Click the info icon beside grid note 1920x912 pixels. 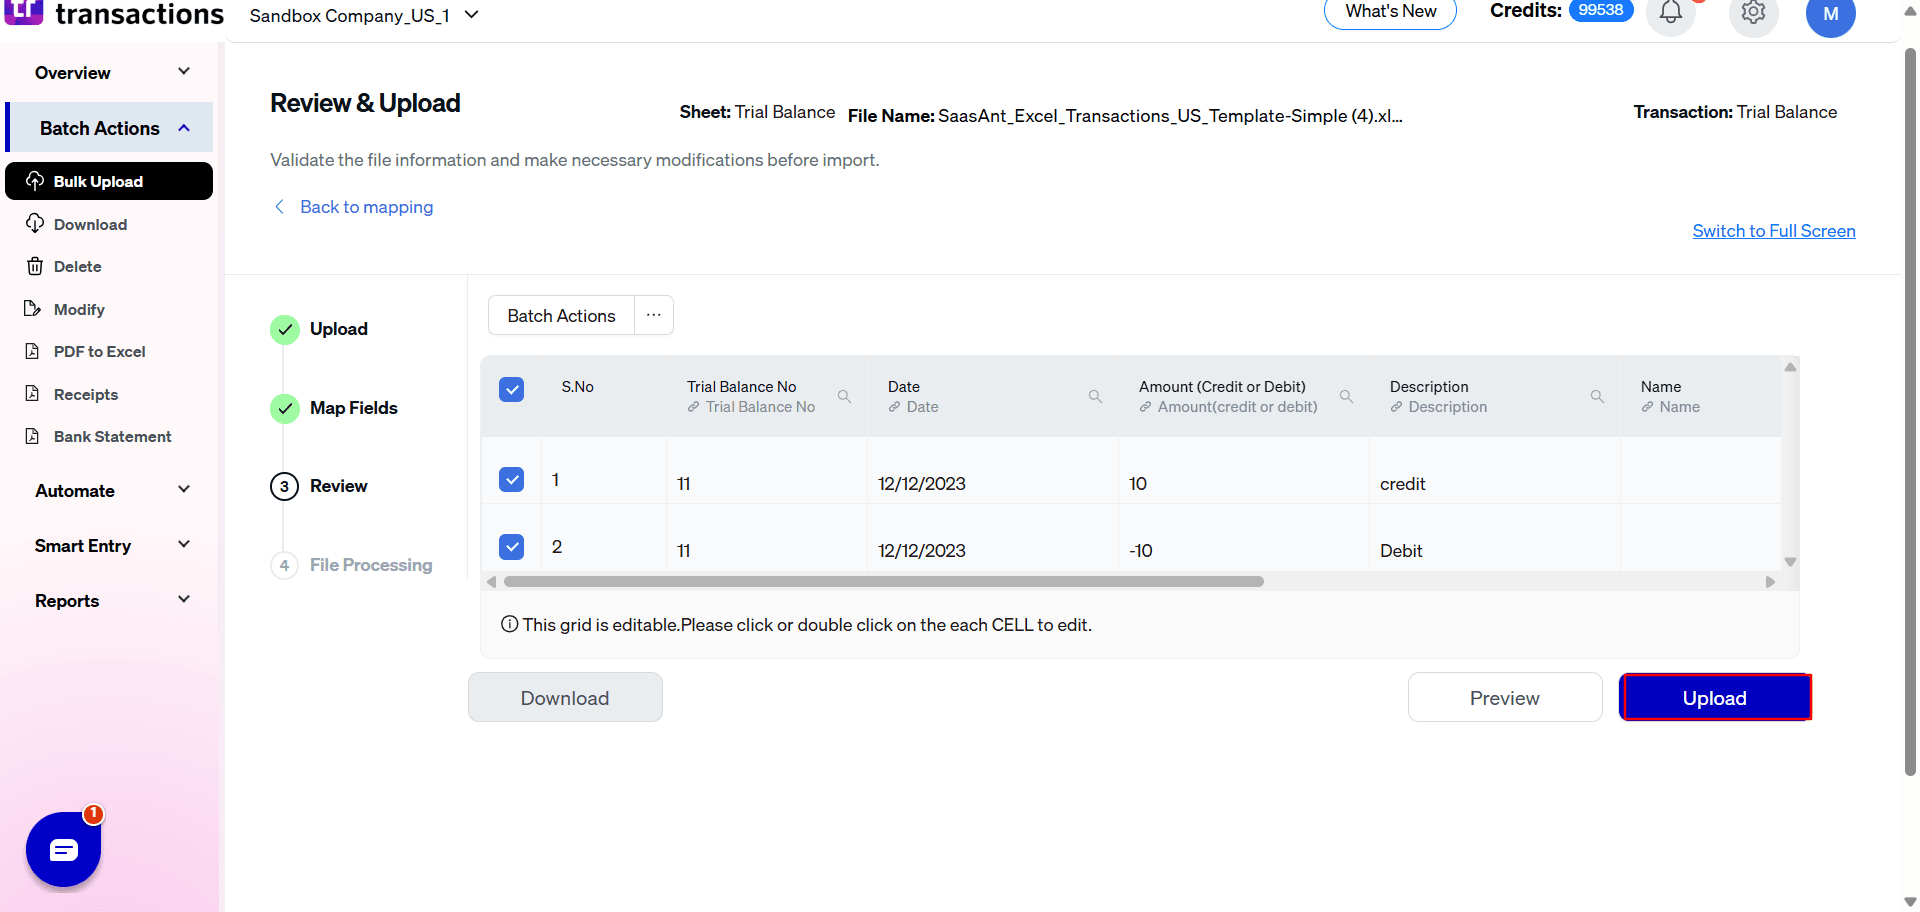pos(509,624)
